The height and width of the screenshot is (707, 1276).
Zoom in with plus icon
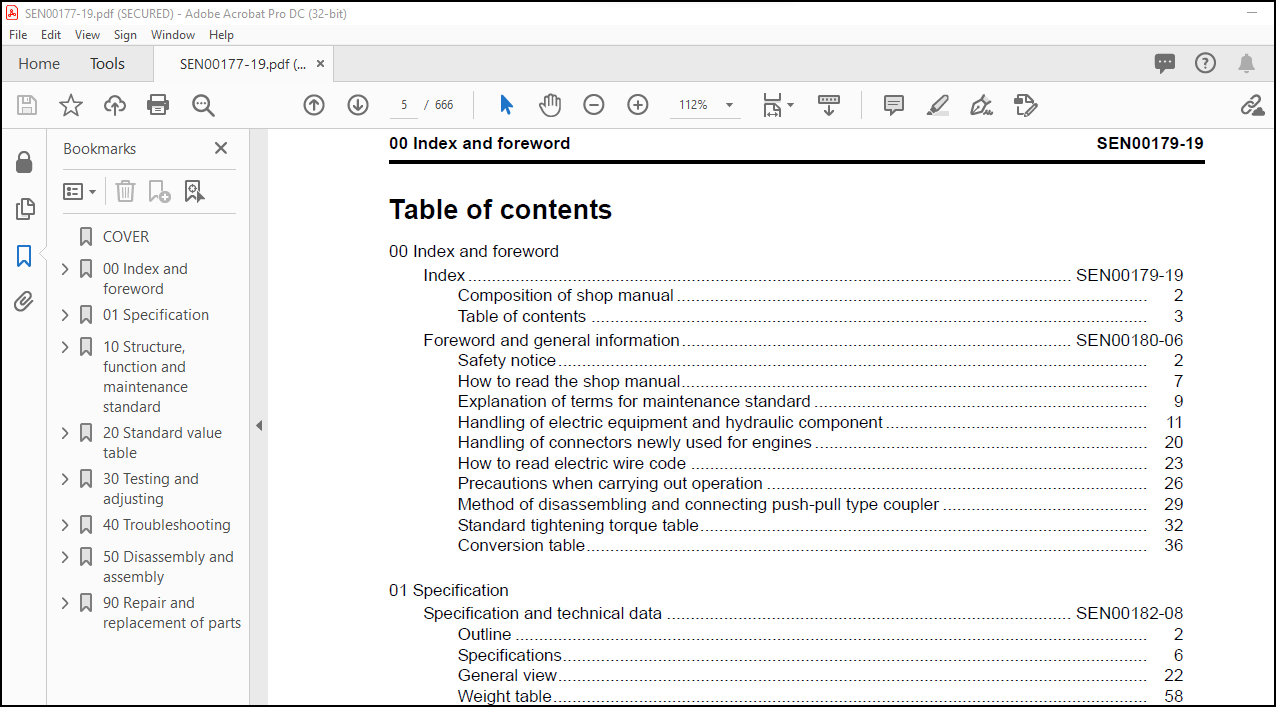point(638,105)
